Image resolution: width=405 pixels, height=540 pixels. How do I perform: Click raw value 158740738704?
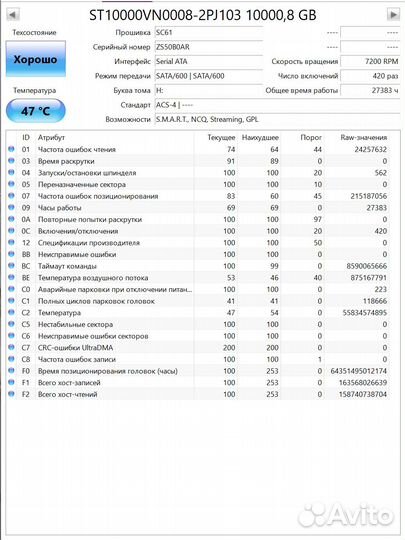363,394
